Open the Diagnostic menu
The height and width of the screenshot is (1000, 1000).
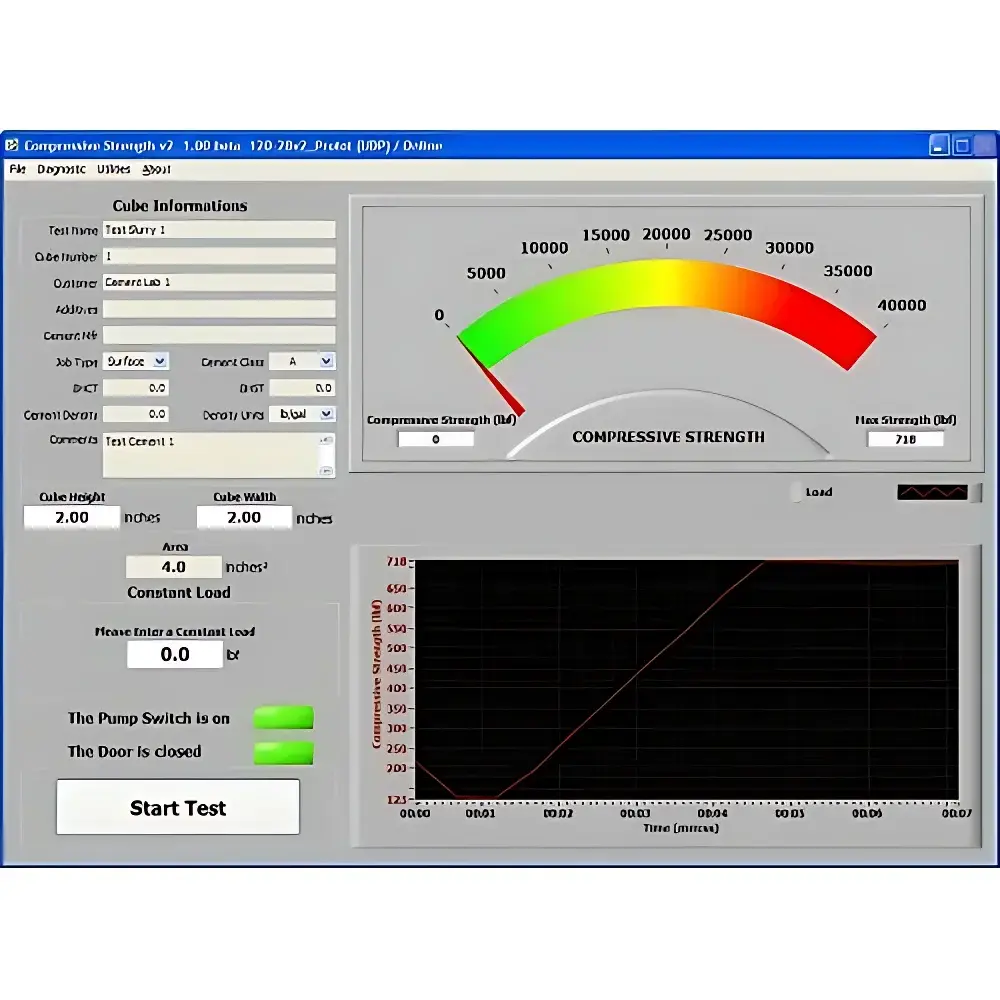click(x=61, y=170)
